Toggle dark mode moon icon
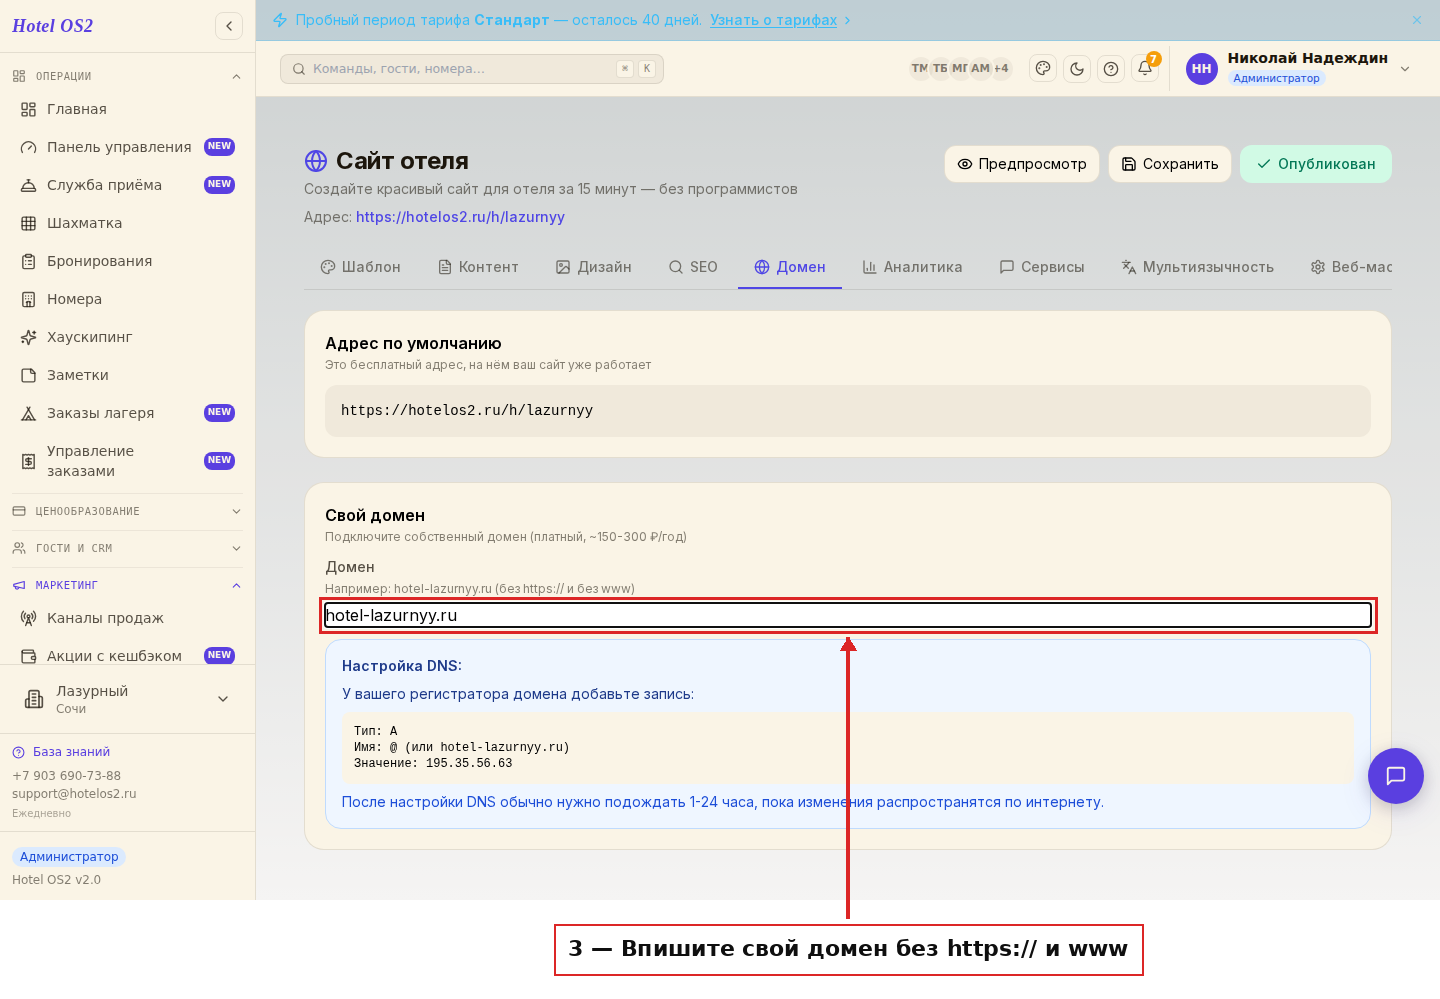The height and width of the screenshot is (999, 1440). (1077, 69)
